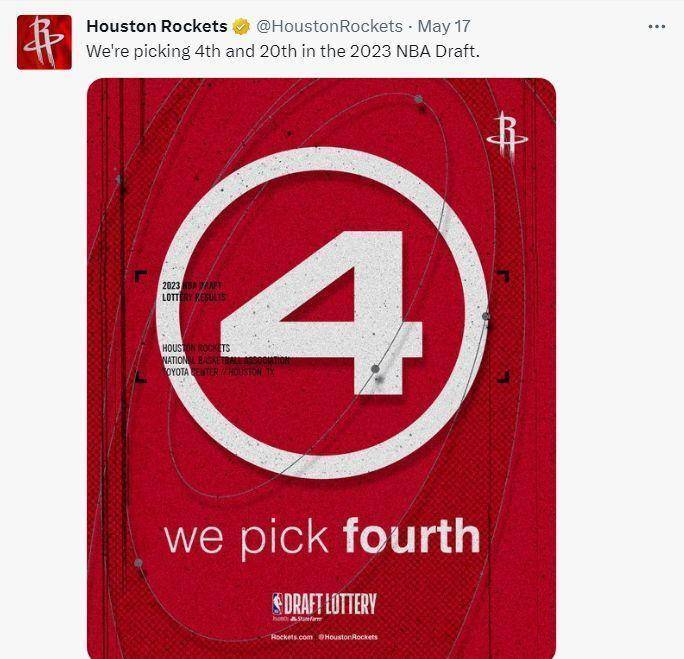Click the State Farm sponsor logo
The height and width of the screenshot is (659, 684).
(x=306, y=619)
